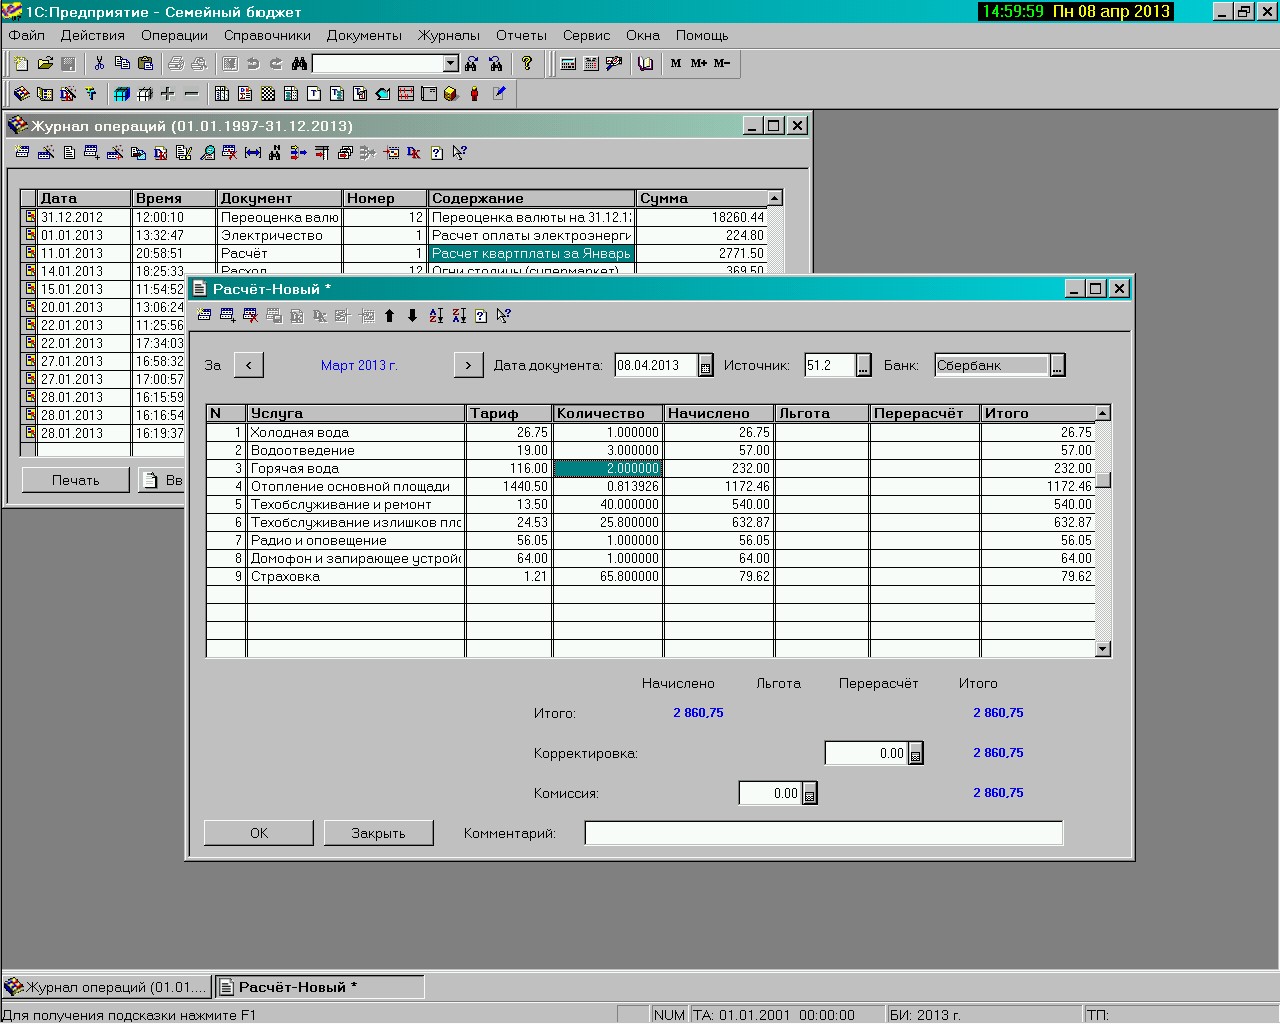Click the OK button
This screenshot has height=1024, width=1280.
tap(259, 833)
